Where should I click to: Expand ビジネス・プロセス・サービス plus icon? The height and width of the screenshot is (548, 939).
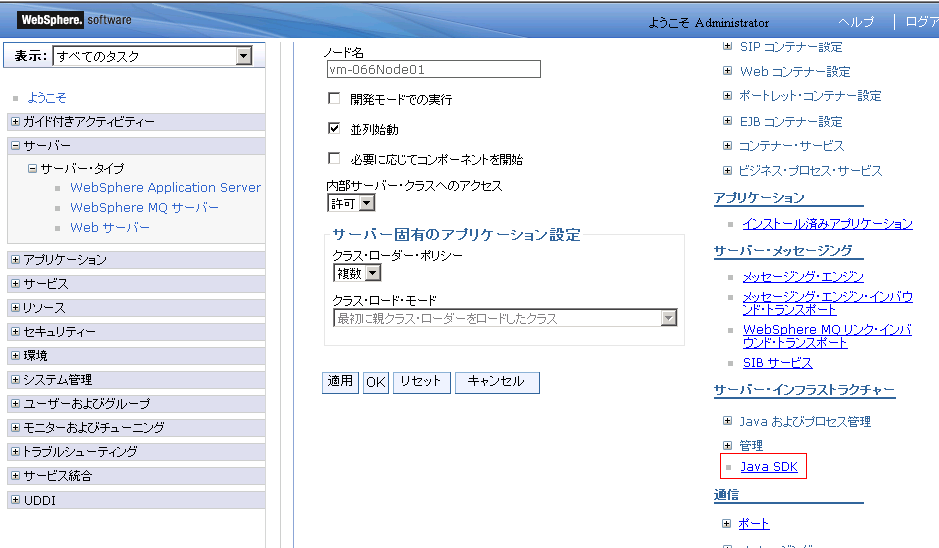point(727,171)
